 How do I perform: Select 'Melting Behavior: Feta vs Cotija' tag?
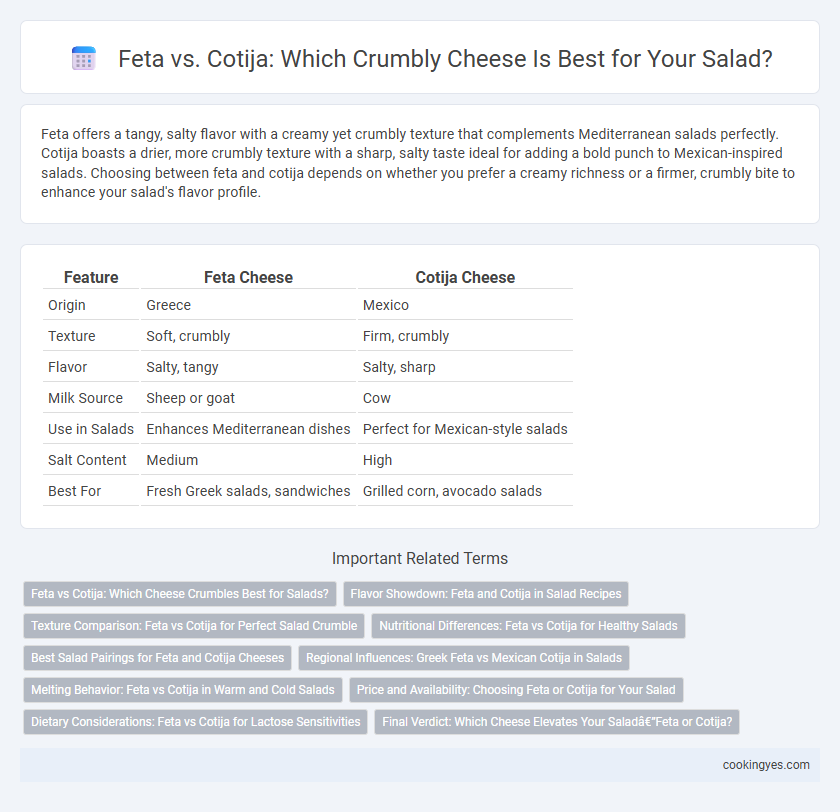pos(183,690)
